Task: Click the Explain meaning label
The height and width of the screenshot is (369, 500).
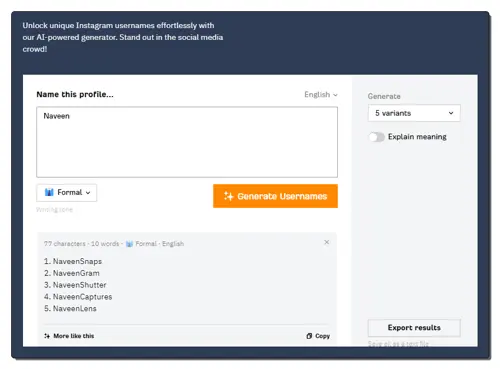Action: (x=417, y=137)
